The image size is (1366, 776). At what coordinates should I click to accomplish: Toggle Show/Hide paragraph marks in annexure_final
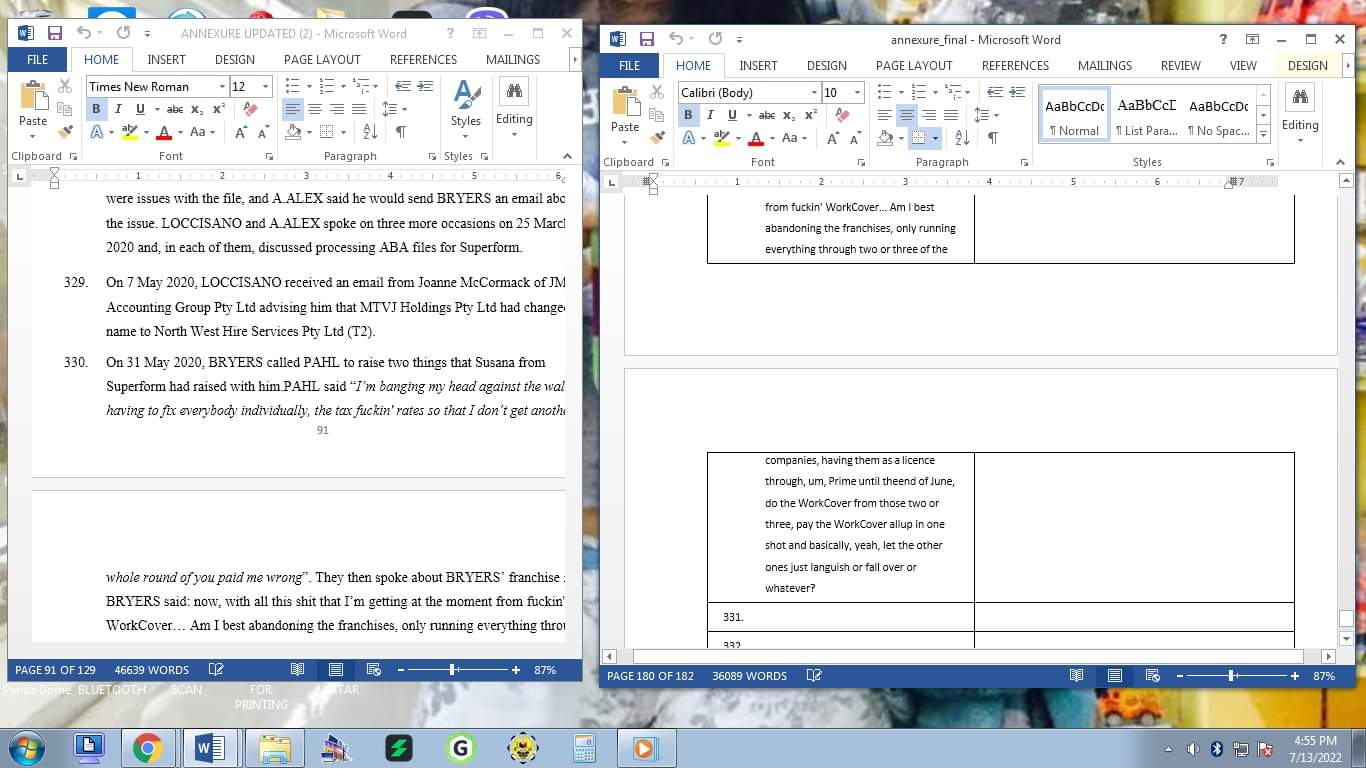993,138
